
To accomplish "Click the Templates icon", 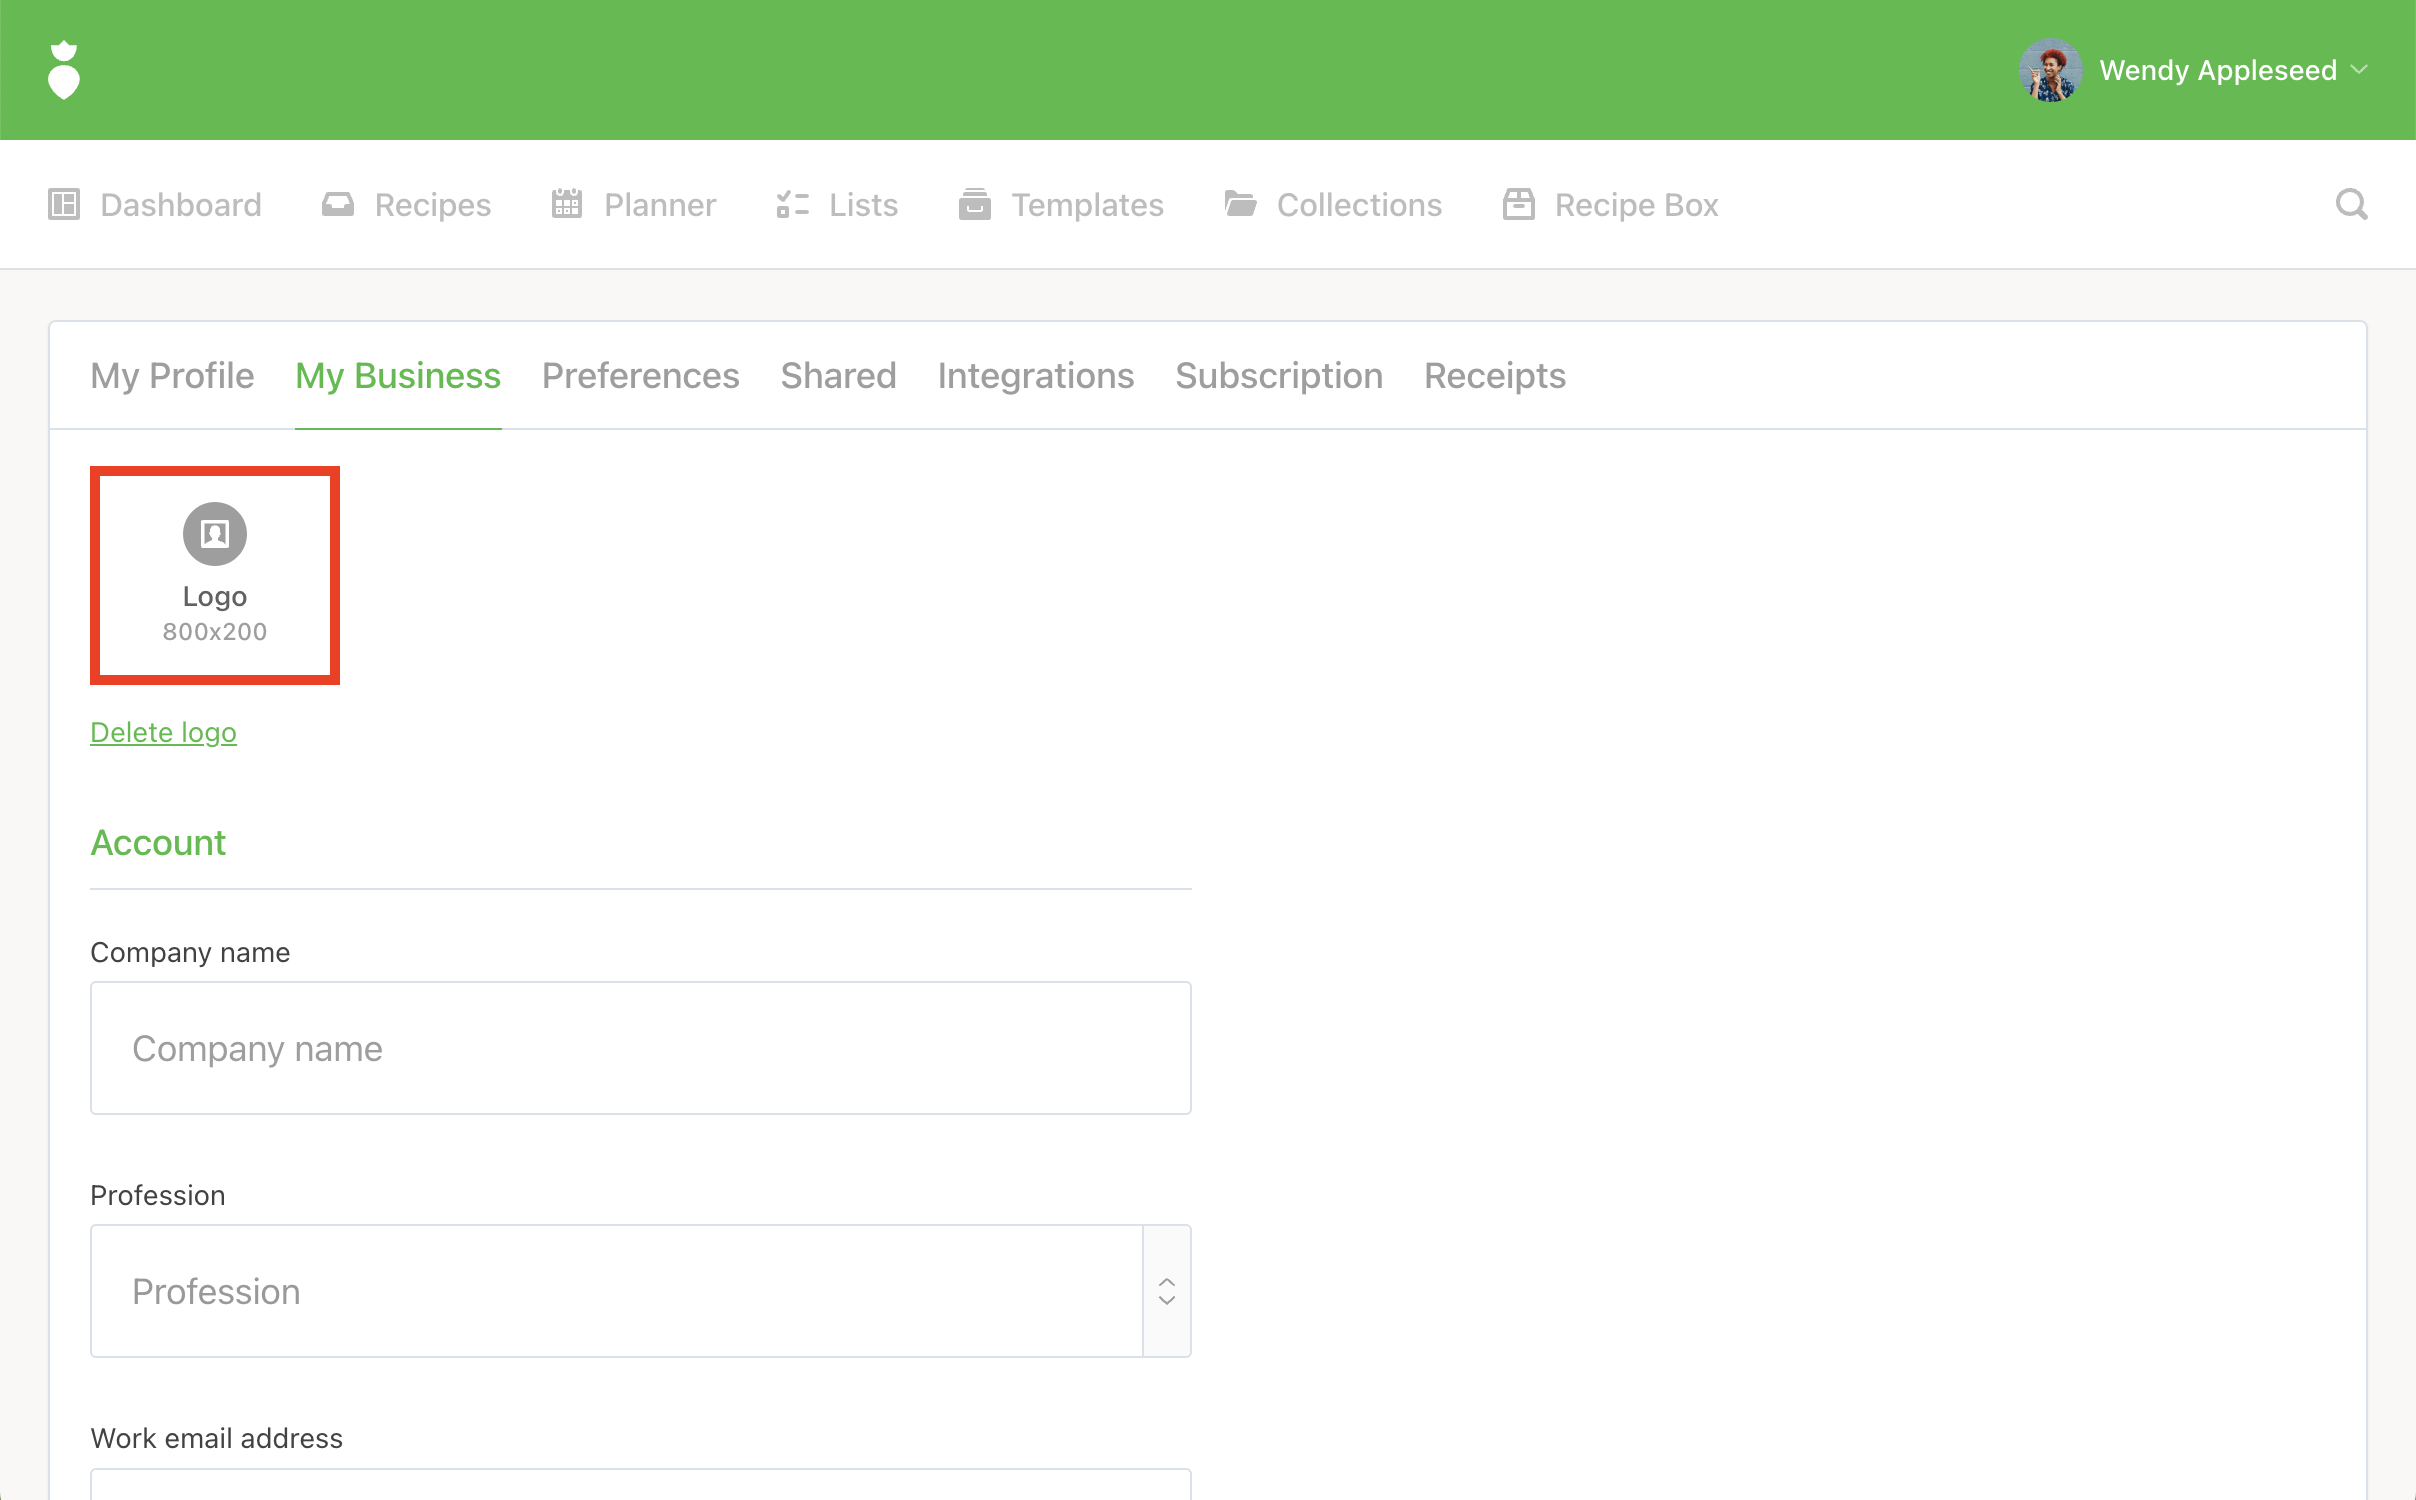I will 974,204.
